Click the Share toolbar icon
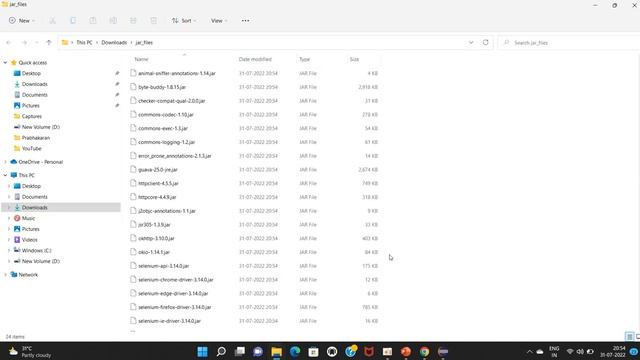 [x=133, y=20]
